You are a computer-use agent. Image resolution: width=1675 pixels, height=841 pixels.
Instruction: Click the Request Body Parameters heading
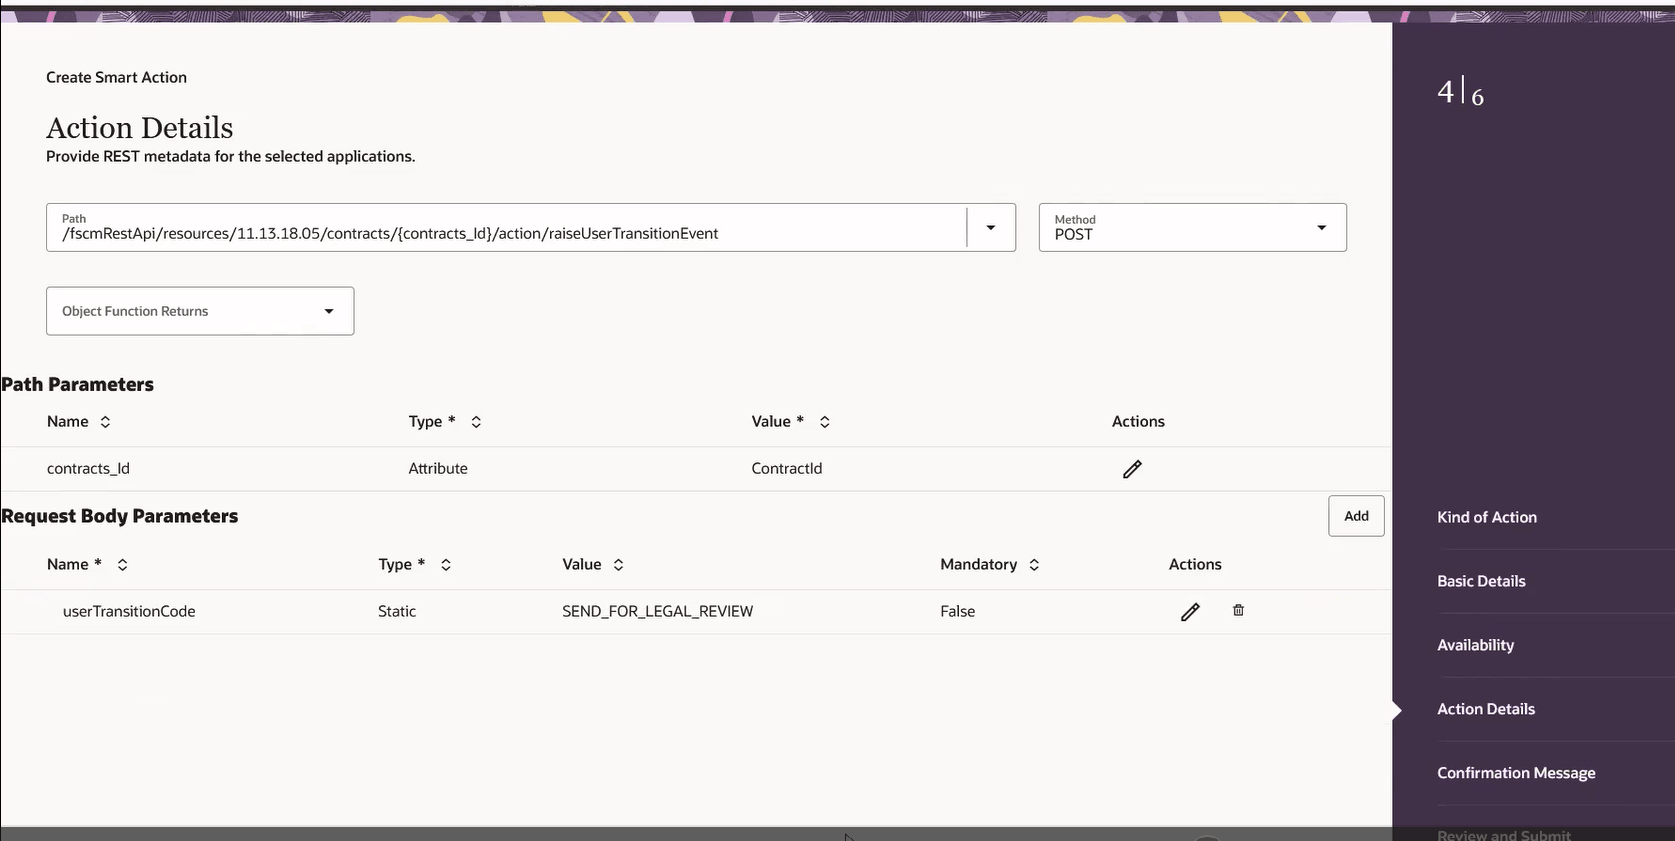click(x=119, y=517)
